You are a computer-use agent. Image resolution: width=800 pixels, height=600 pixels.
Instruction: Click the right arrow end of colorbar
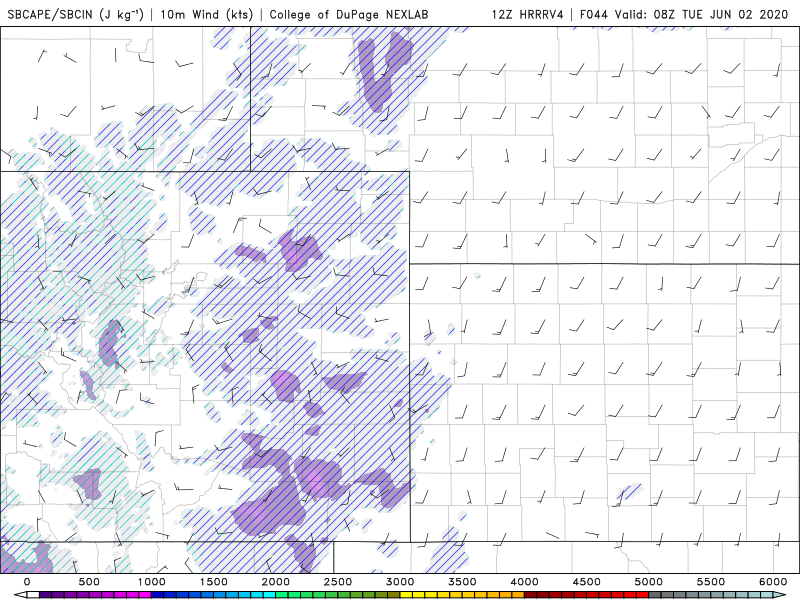click(x=781, y=595)
